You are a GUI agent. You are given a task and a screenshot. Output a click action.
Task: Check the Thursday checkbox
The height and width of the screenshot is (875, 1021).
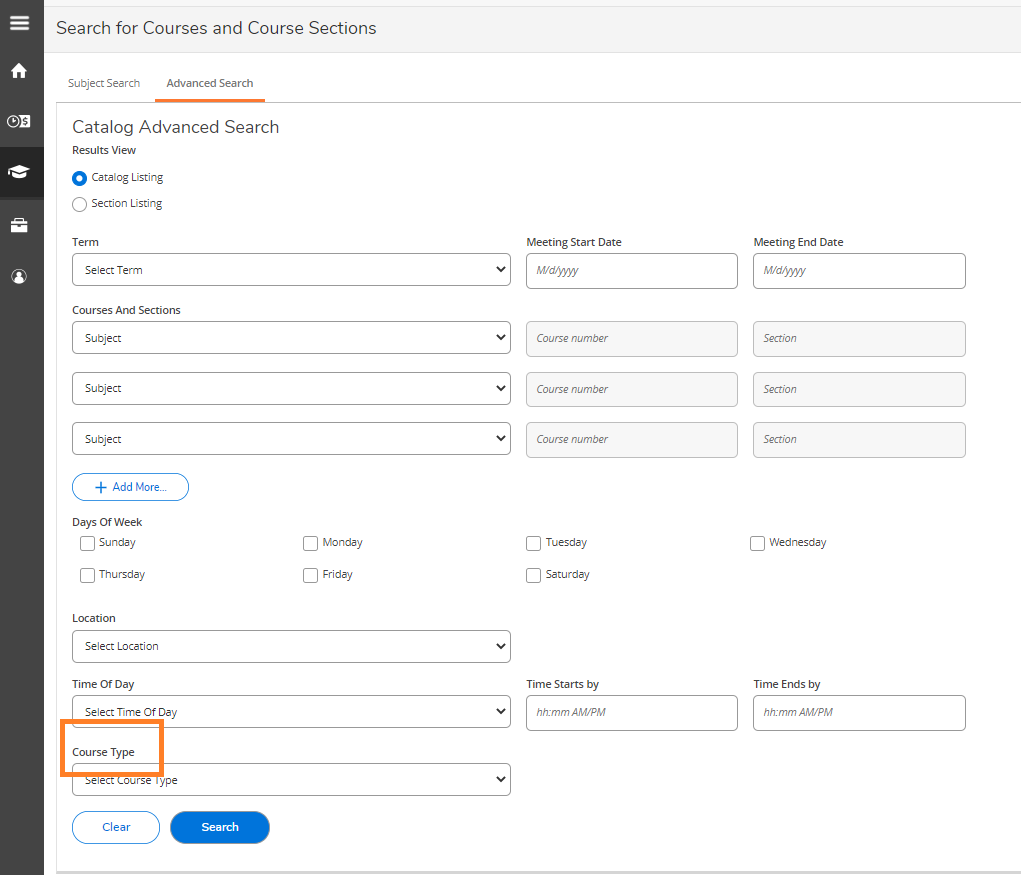click(x=87, y=575)
